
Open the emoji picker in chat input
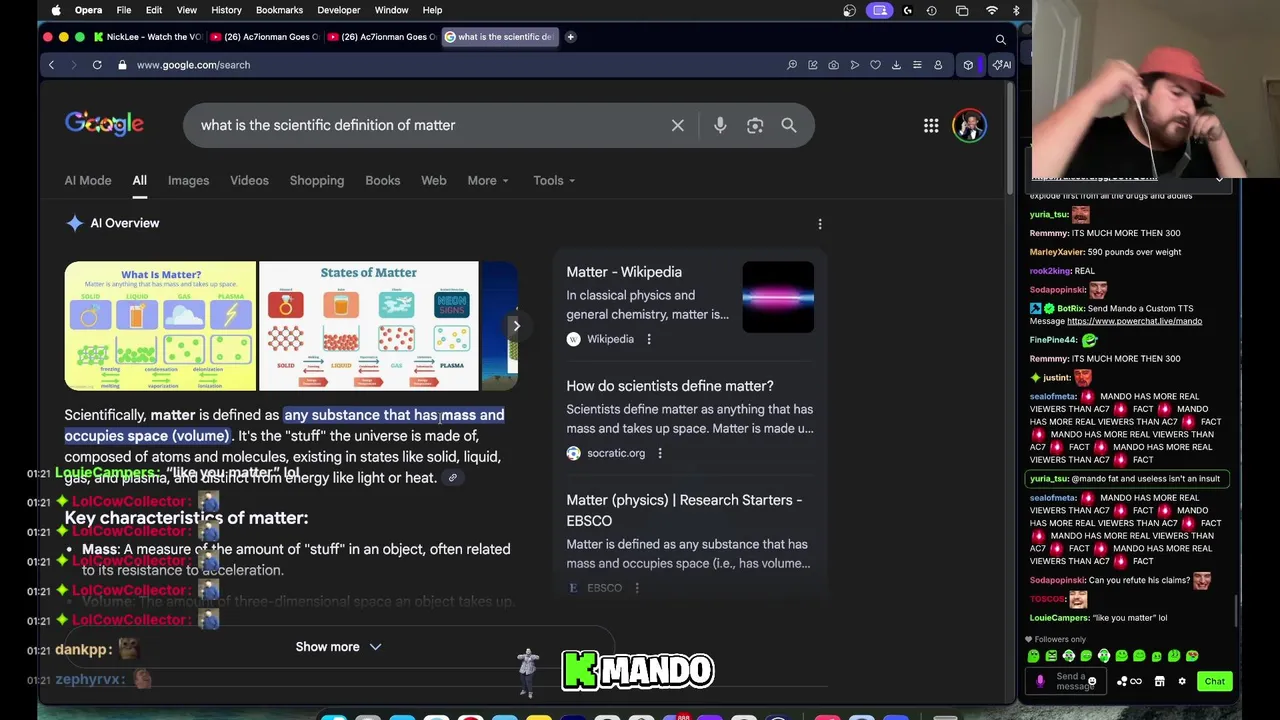click(x=1092, y=682)
